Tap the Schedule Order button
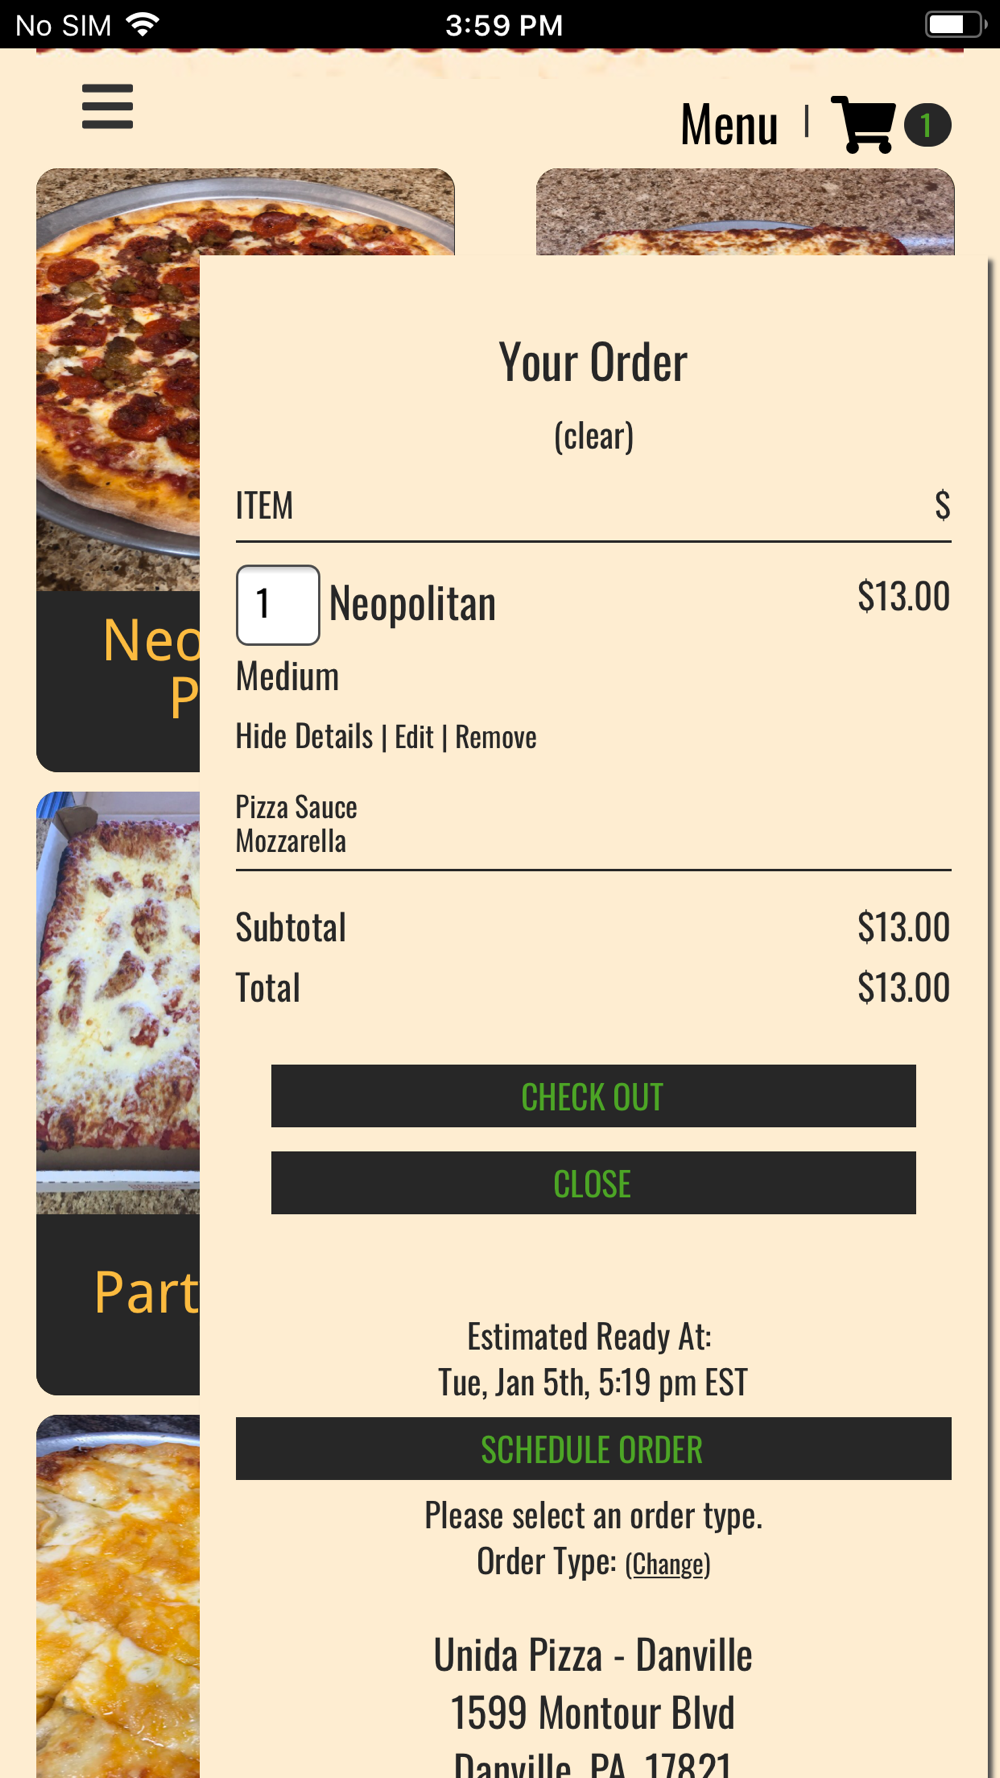 [x=593, y=1449]
